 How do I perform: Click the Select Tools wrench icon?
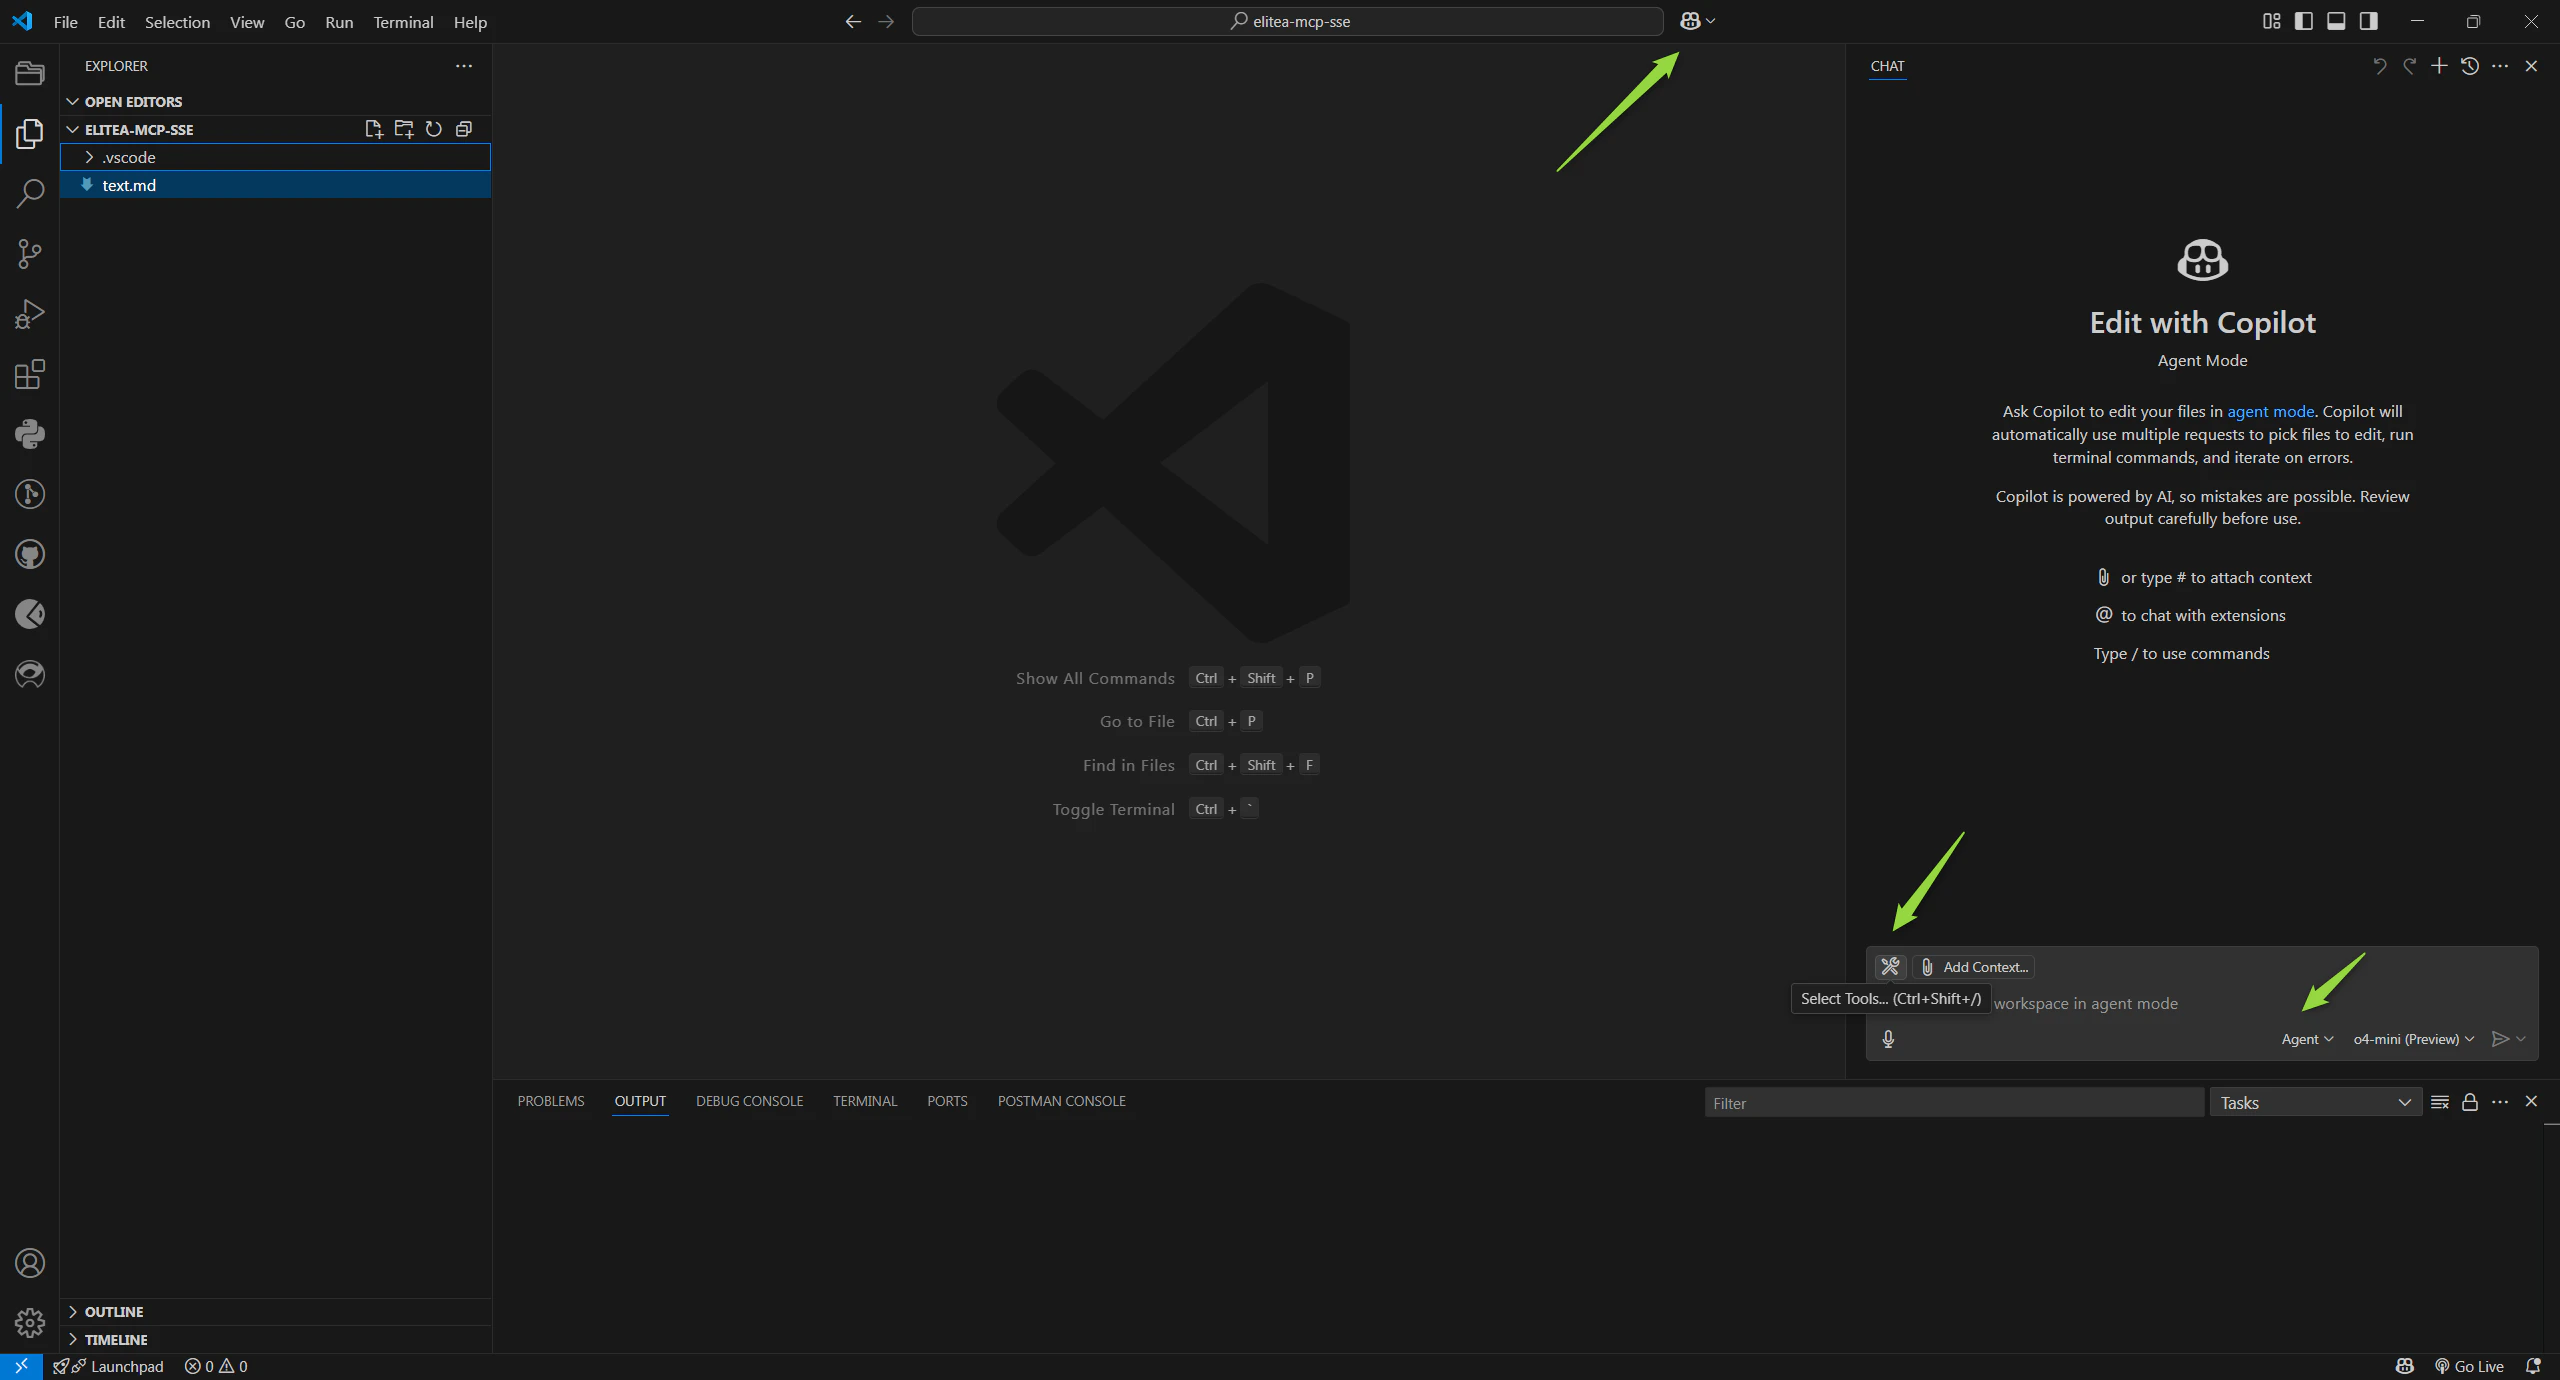click(x=1890, y=966)
